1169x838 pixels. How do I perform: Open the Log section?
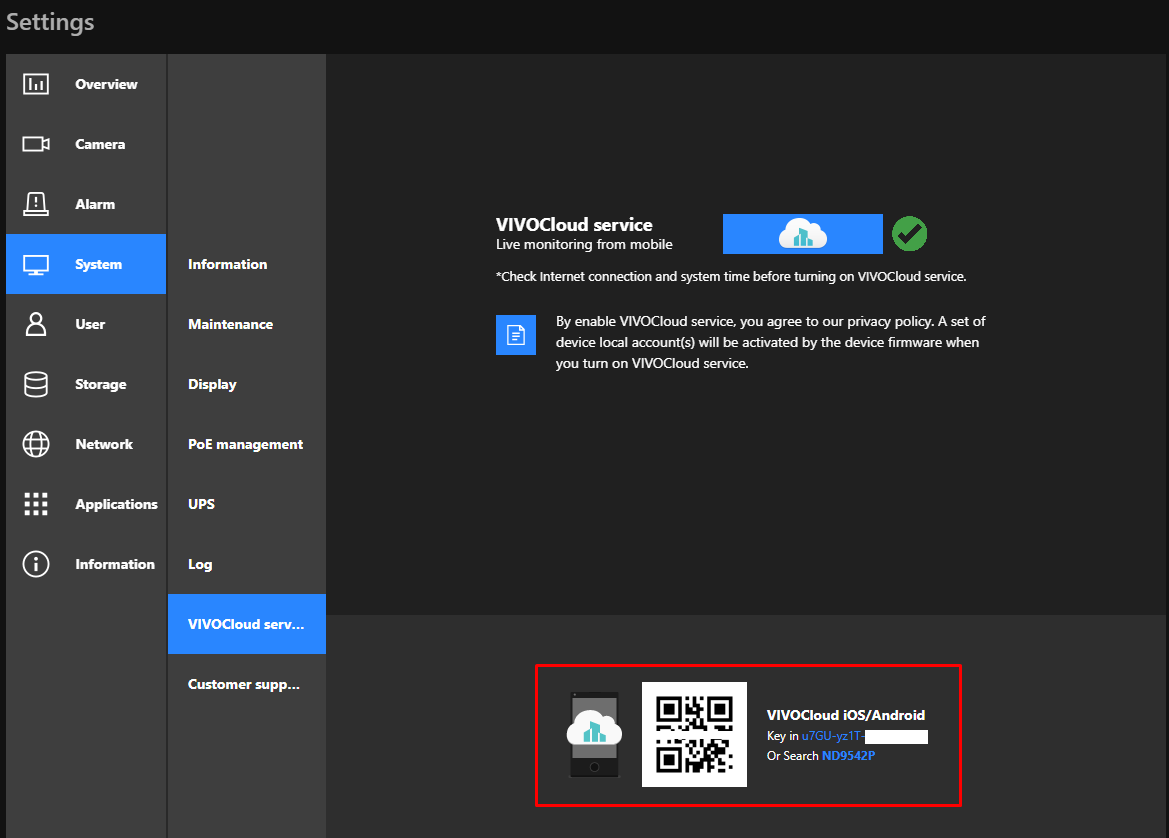[x=200, y=564]
